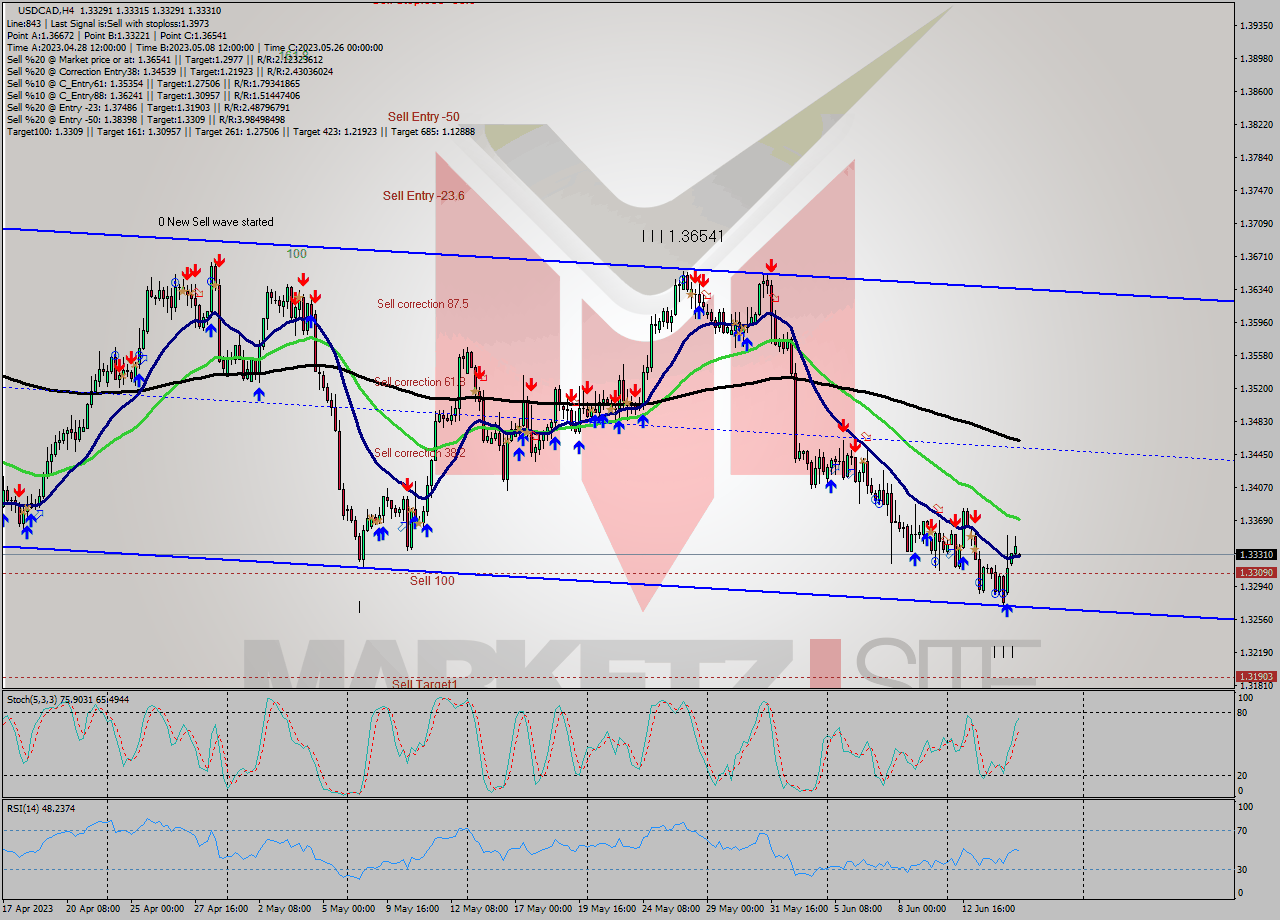The image size is (1280, 920).
Task: Select the 'Sell %20 @ Entry -50' line
Action: (x=146, y=119)
